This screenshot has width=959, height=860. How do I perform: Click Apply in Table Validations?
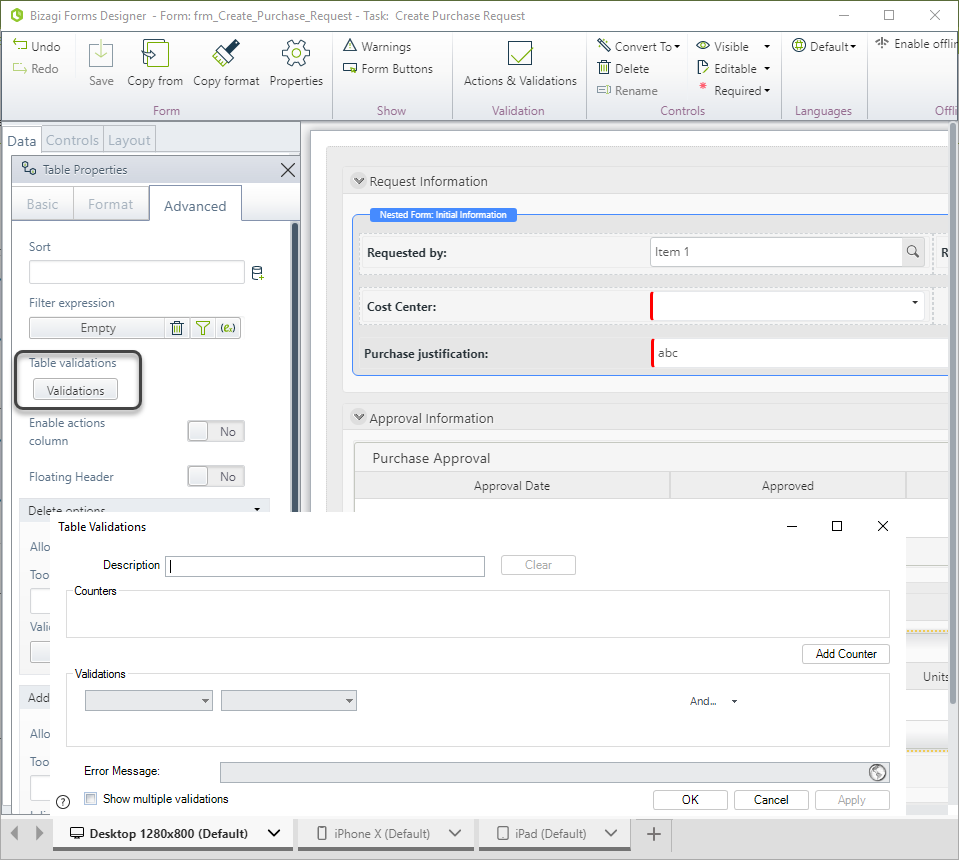pyautogui.click(x=852, y=800)
